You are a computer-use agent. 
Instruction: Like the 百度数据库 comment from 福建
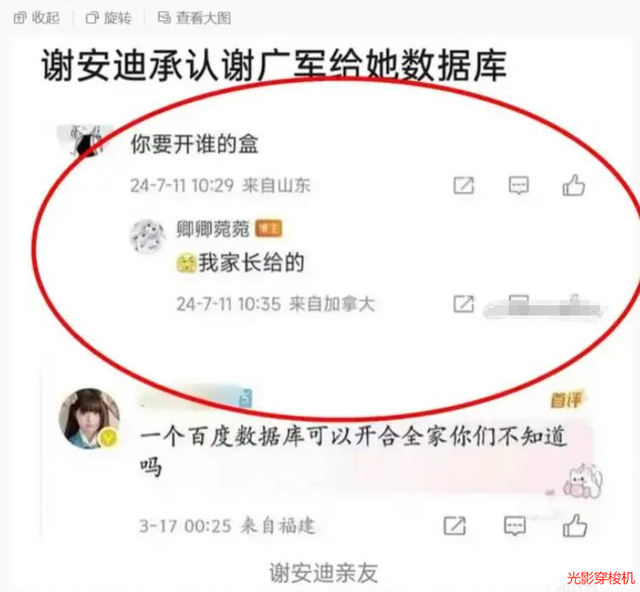575,525
